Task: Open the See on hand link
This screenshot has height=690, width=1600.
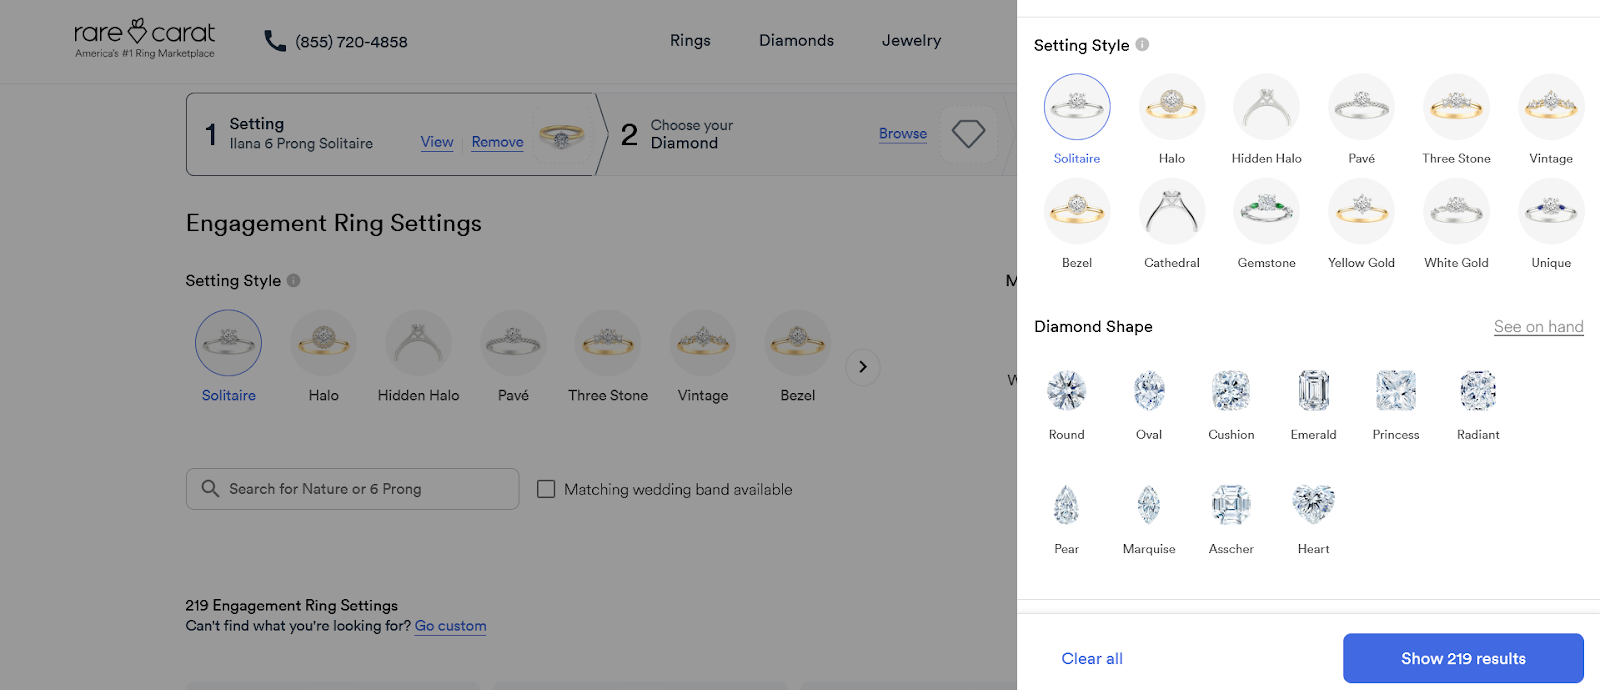Action: click(1538, 326)
